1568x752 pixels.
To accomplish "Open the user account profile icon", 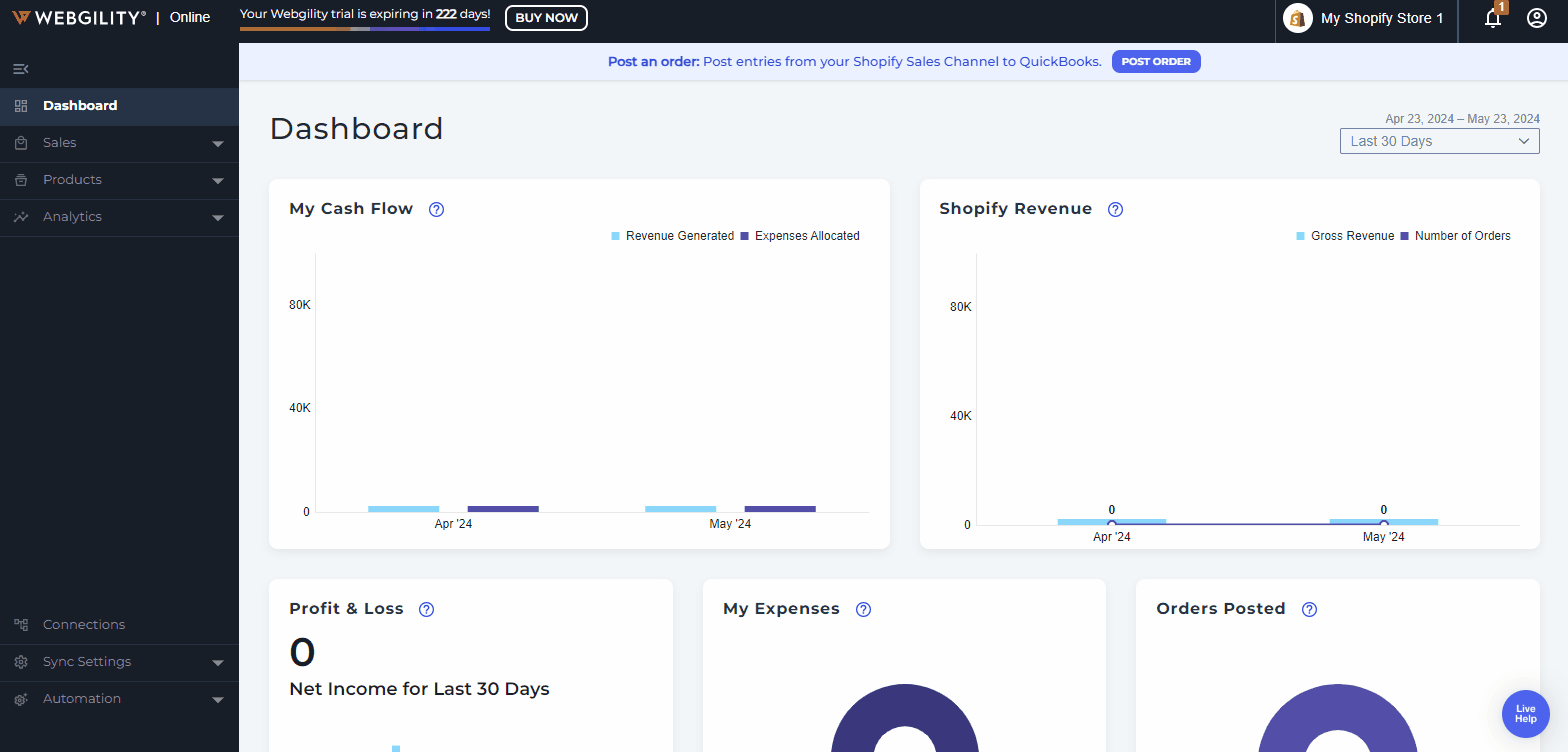I will 1537,18.
